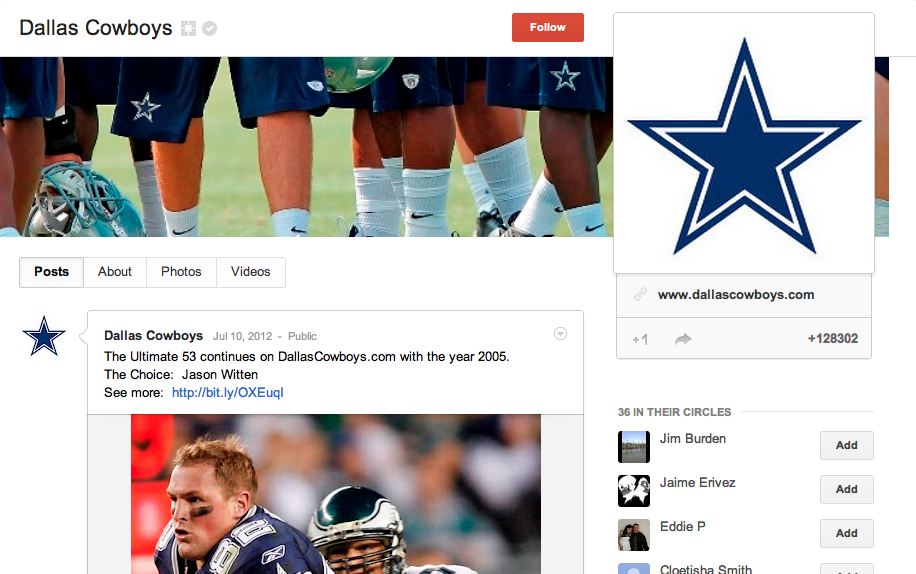Image resolution: width=916 pixels, height=574 pixels.
Task: Open post options dropdown arrow on Jul 10 post
Action: 560,333
